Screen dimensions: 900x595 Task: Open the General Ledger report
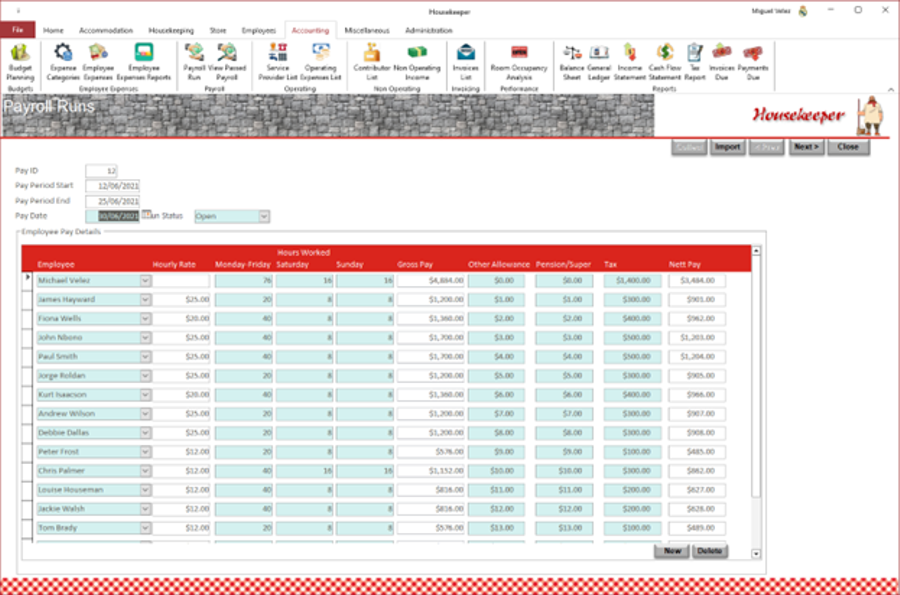(599, 61)
